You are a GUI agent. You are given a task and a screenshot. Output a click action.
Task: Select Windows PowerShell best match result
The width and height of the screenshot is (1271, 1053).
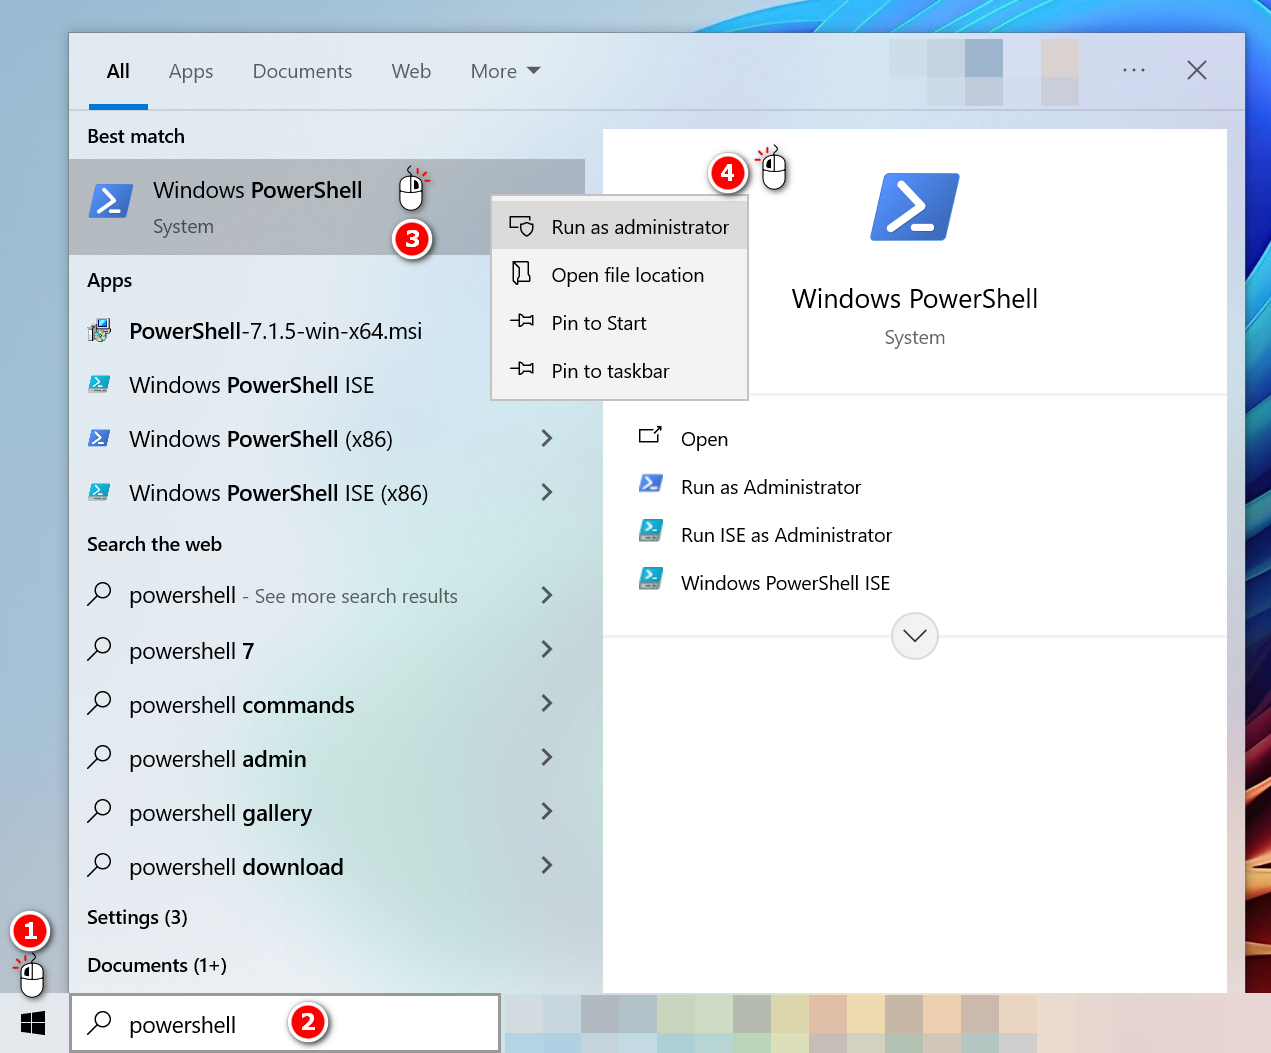[x=257, y=207]
